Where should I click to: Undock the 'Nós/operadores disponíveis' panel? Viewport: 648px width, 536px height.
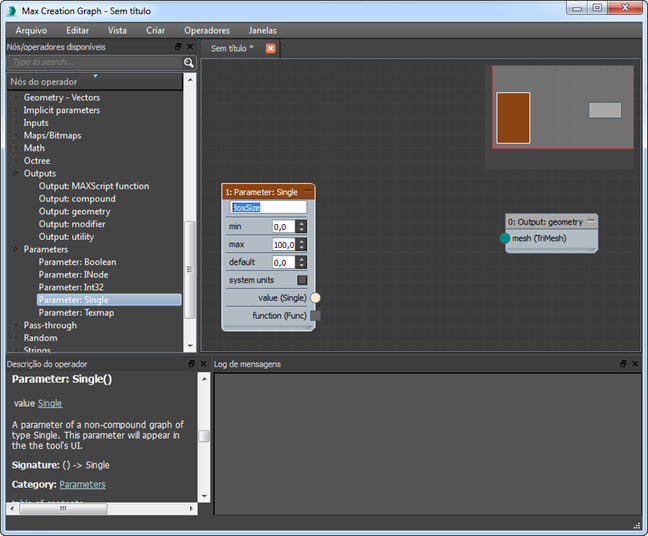point(179,47)
